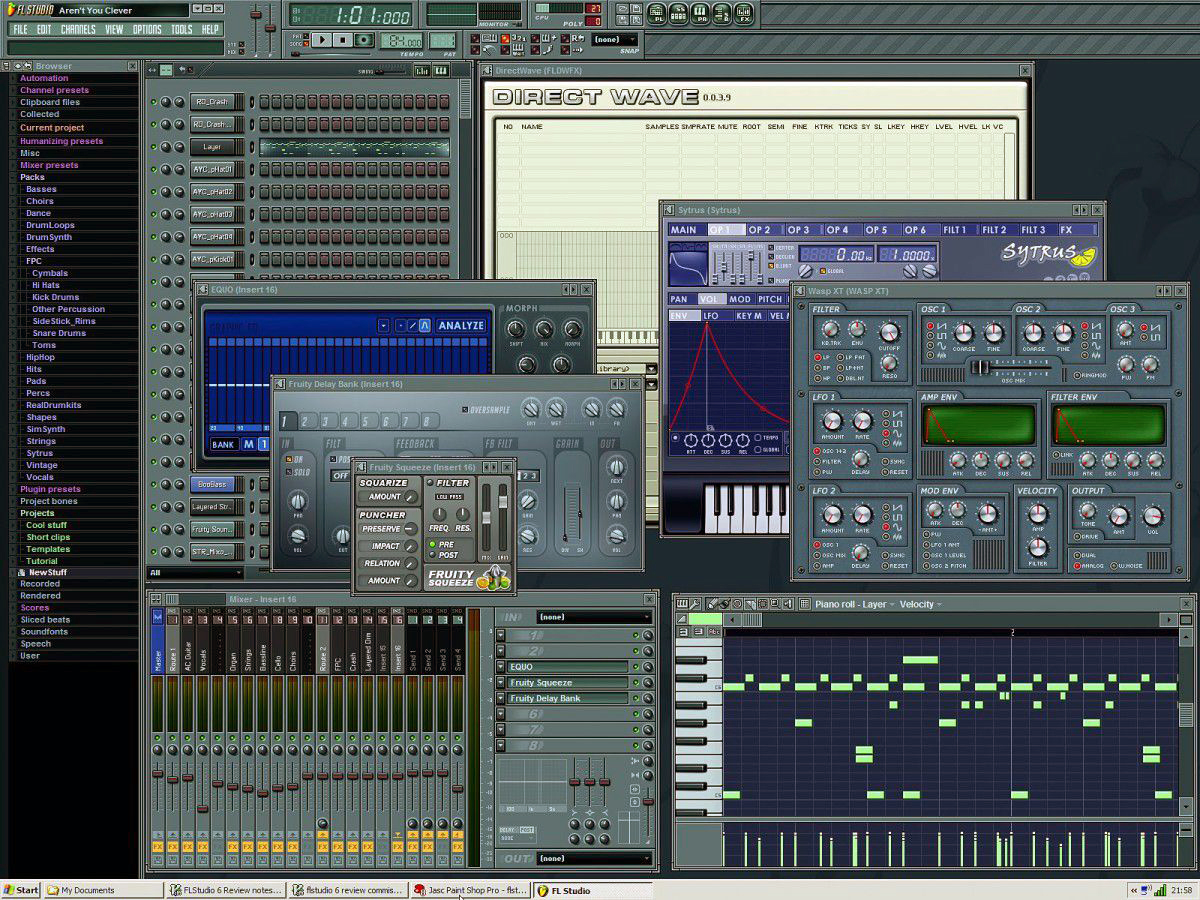Open the Hi Hats folder in Browser
1200x900 pixels.
[x=46, y=285]
